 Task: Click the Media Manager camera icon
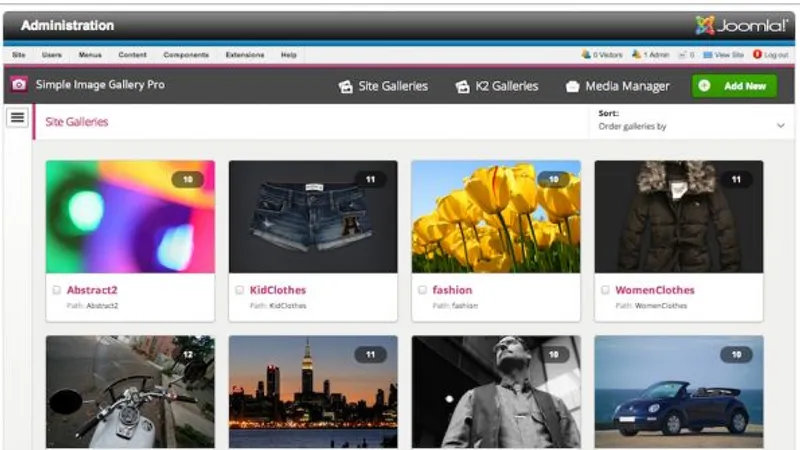click(572, 87)
